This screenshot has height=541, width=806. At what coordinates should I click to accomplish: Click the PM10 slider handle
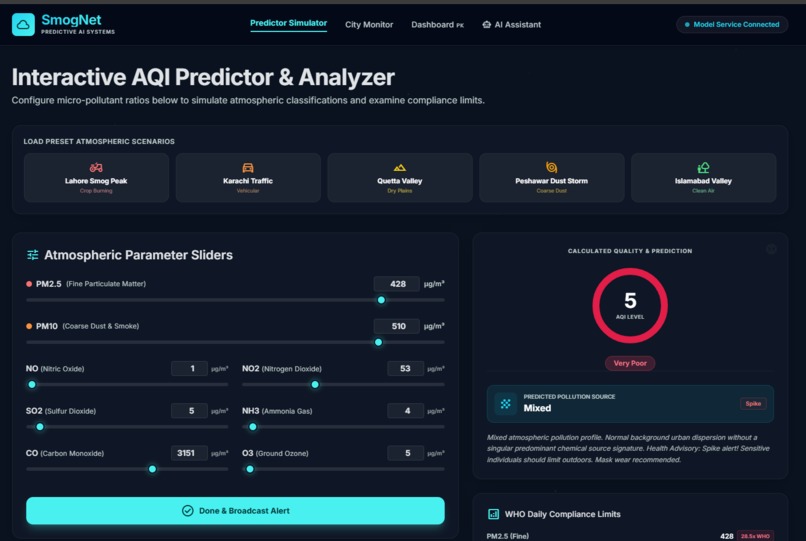click(x=378, y=342)
